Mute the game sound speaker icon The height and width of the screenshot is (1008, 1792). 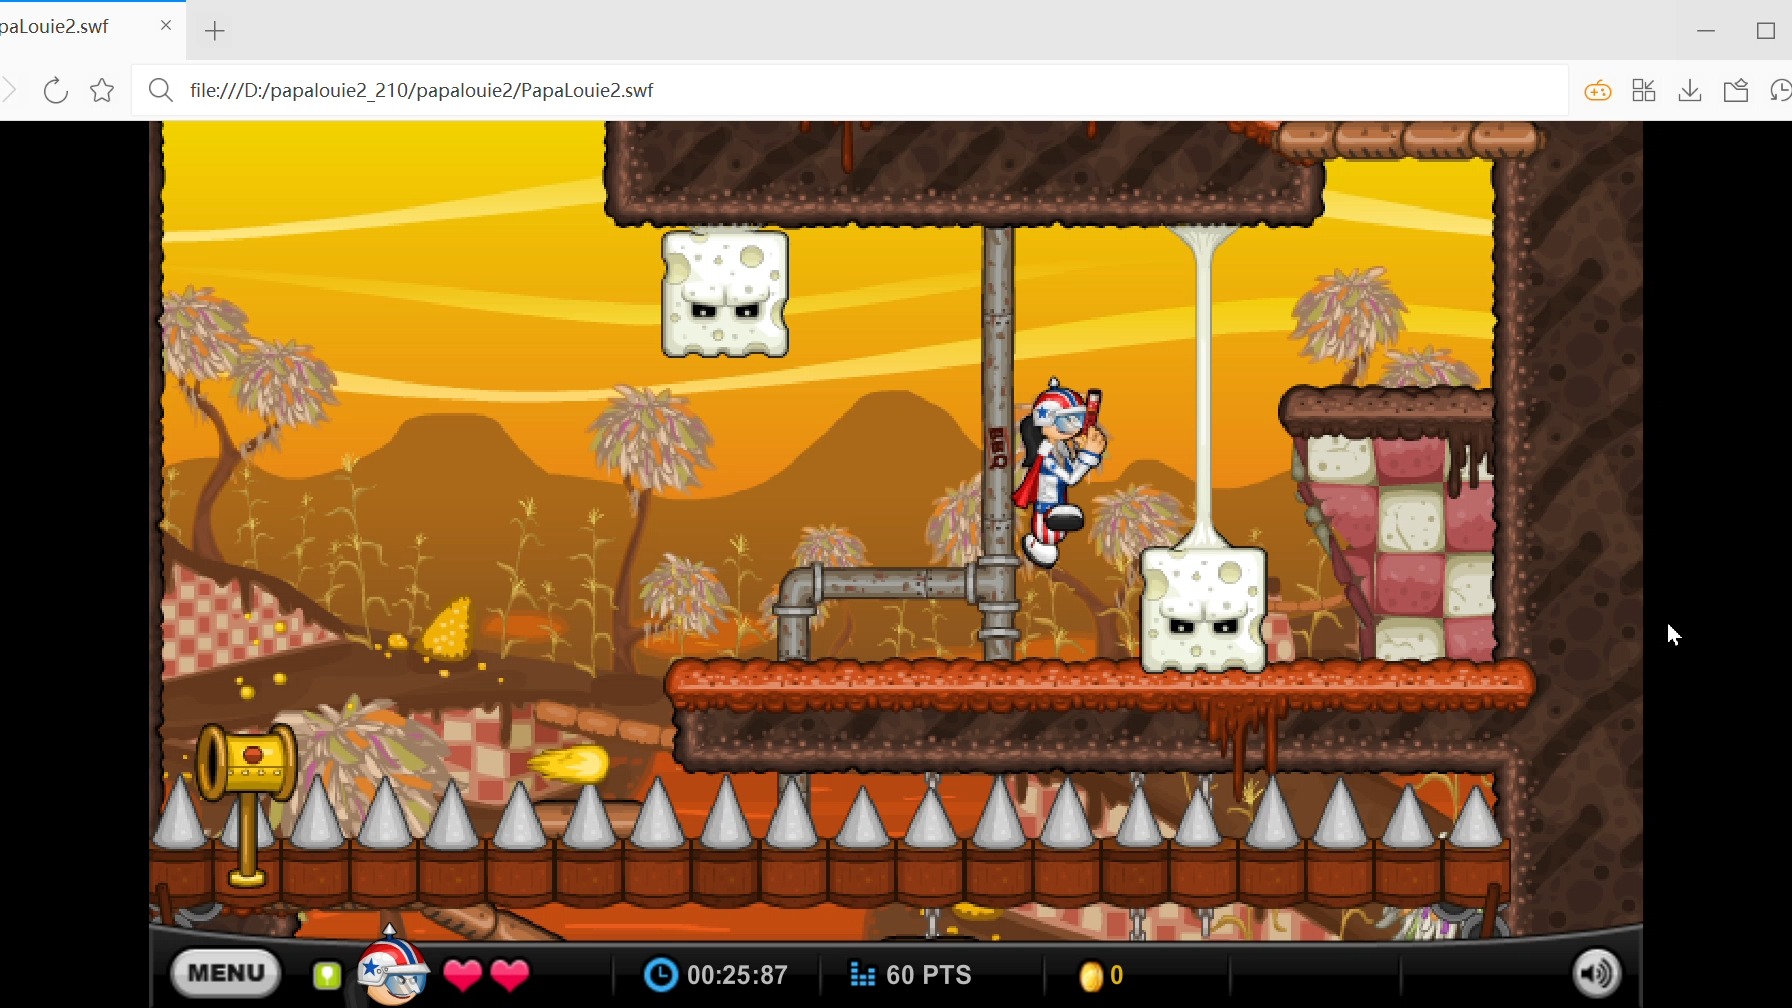click(x=1596, y=973)
